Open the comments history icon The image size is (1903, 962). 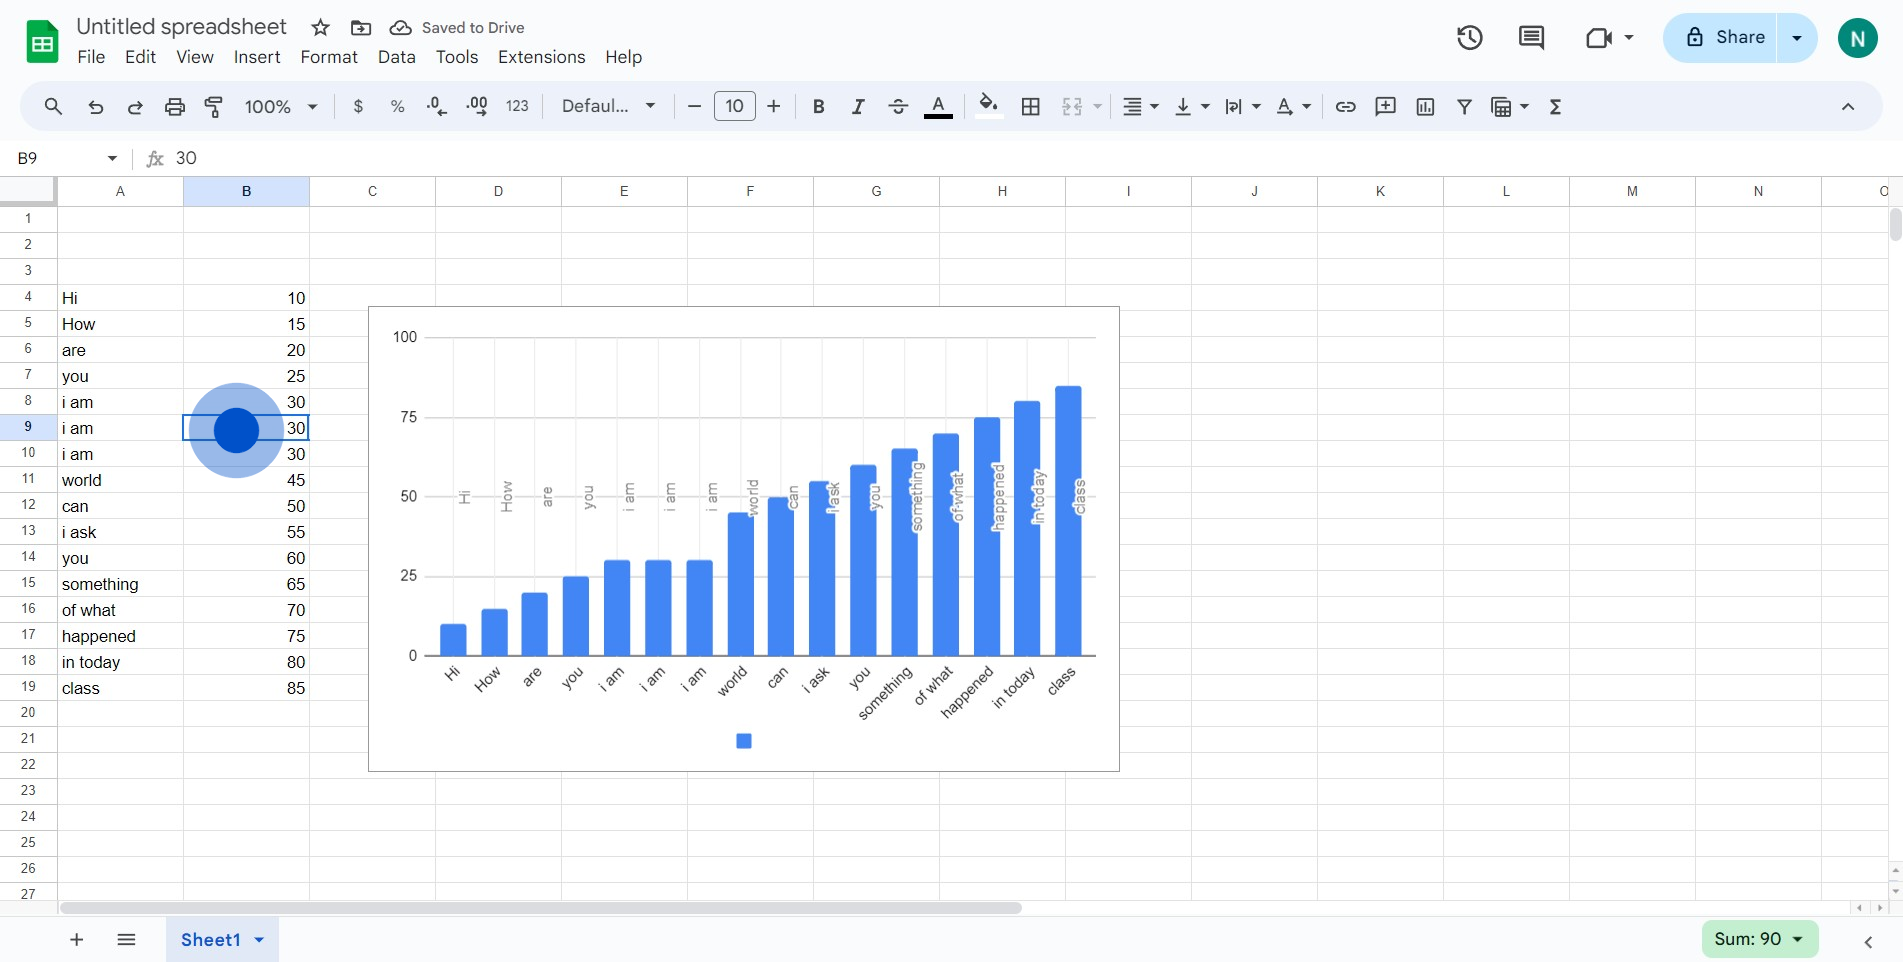click(1530, 38)
